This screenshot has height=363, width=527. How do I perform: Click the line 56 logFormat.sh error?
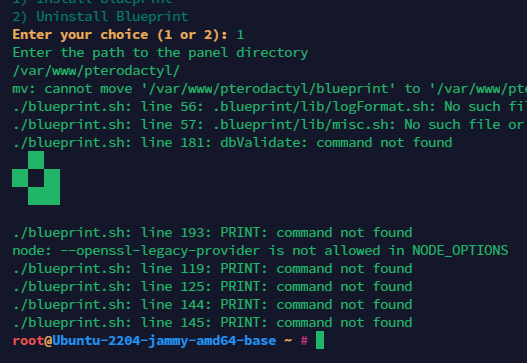pyautogui.click(x=270, y=107)
